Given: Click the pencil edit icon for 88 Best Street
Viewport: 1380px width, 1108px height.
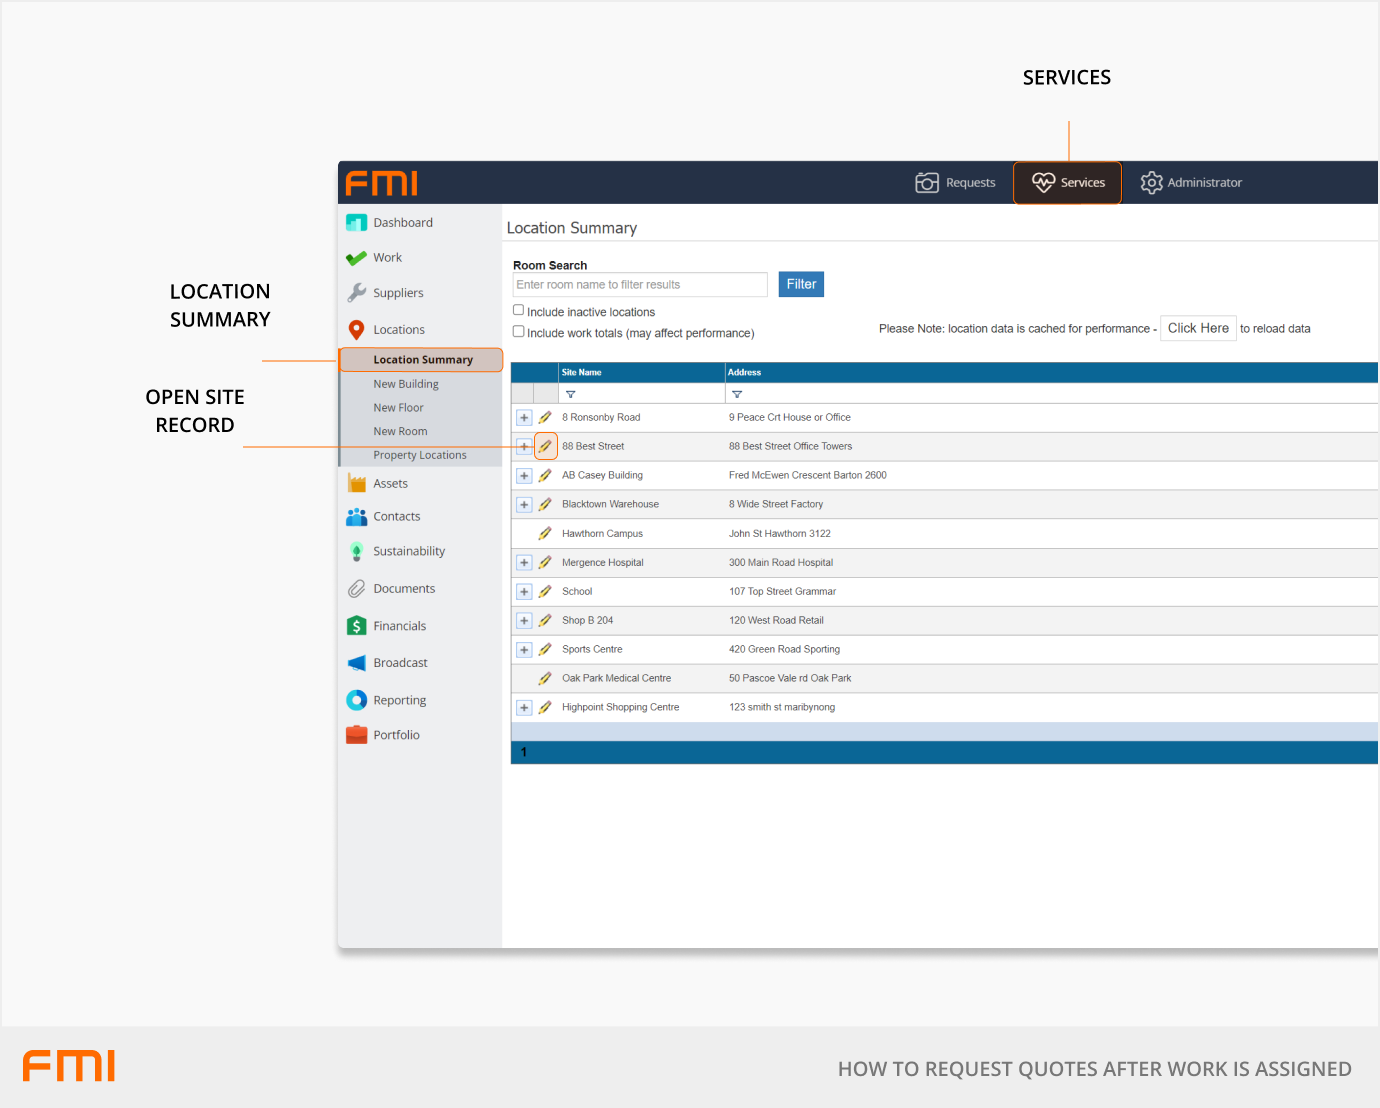Looking at the screenshot, I should 545,447.
